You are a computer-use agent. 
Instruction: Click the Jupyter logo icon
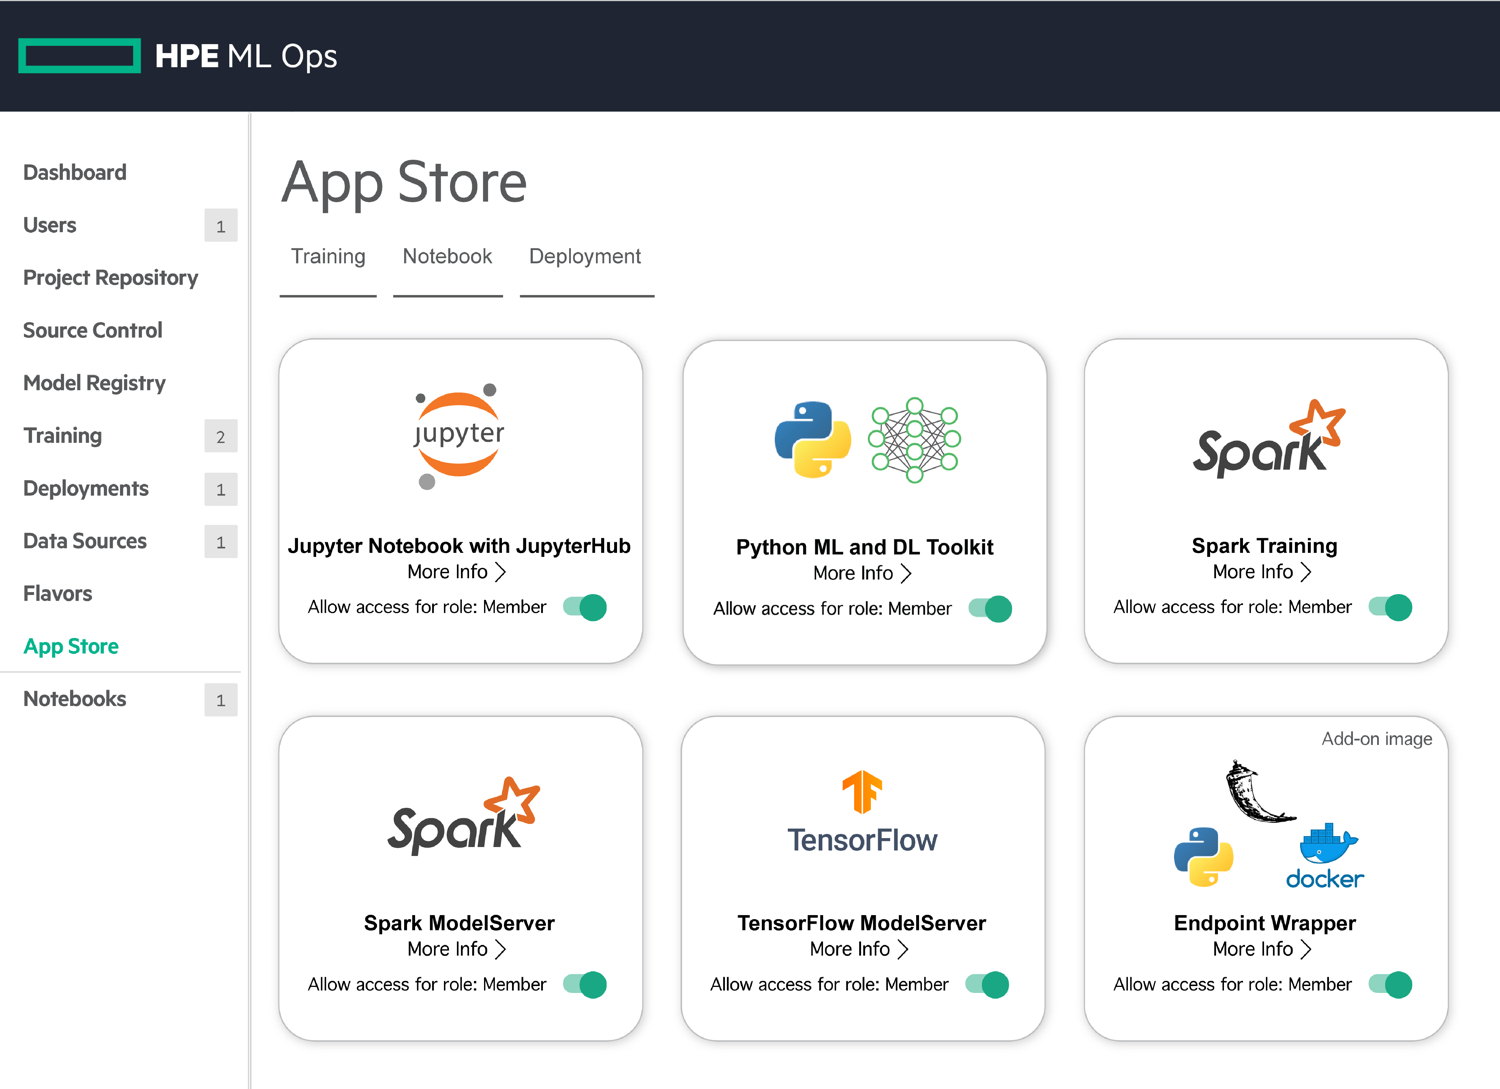(459, 436)
